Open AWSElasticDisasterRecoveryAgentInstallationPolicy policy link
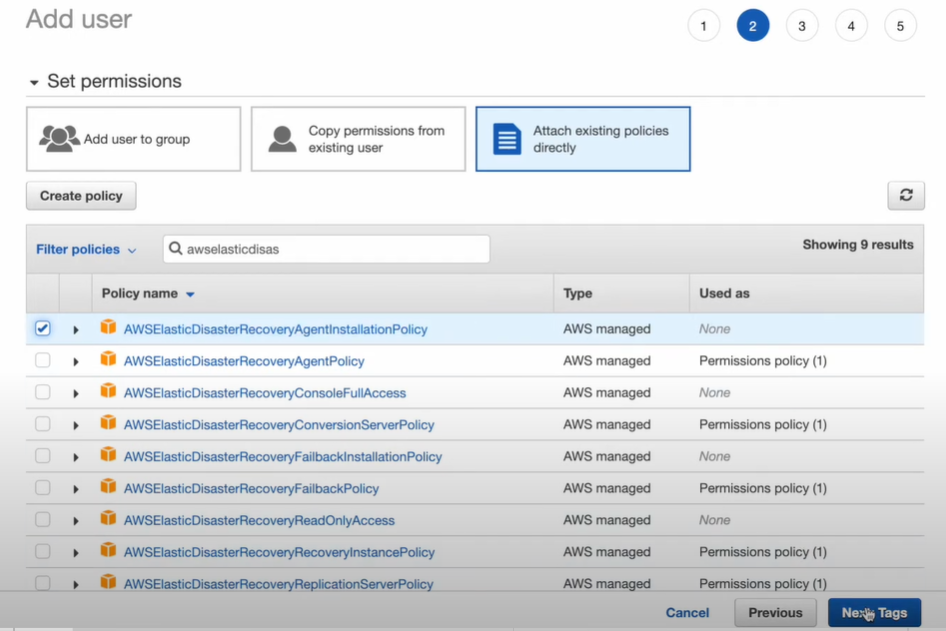 275,329
